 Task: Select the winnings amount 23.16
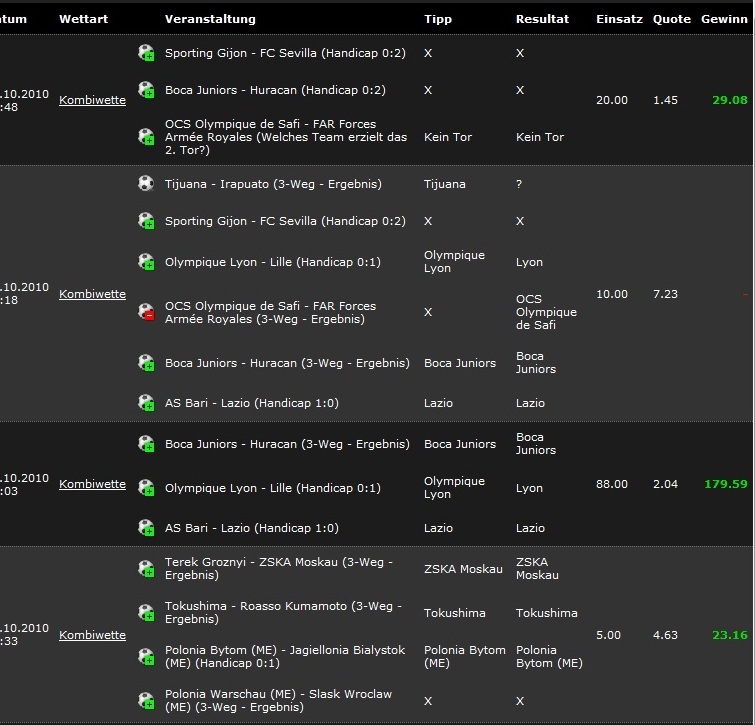point(730,635)
